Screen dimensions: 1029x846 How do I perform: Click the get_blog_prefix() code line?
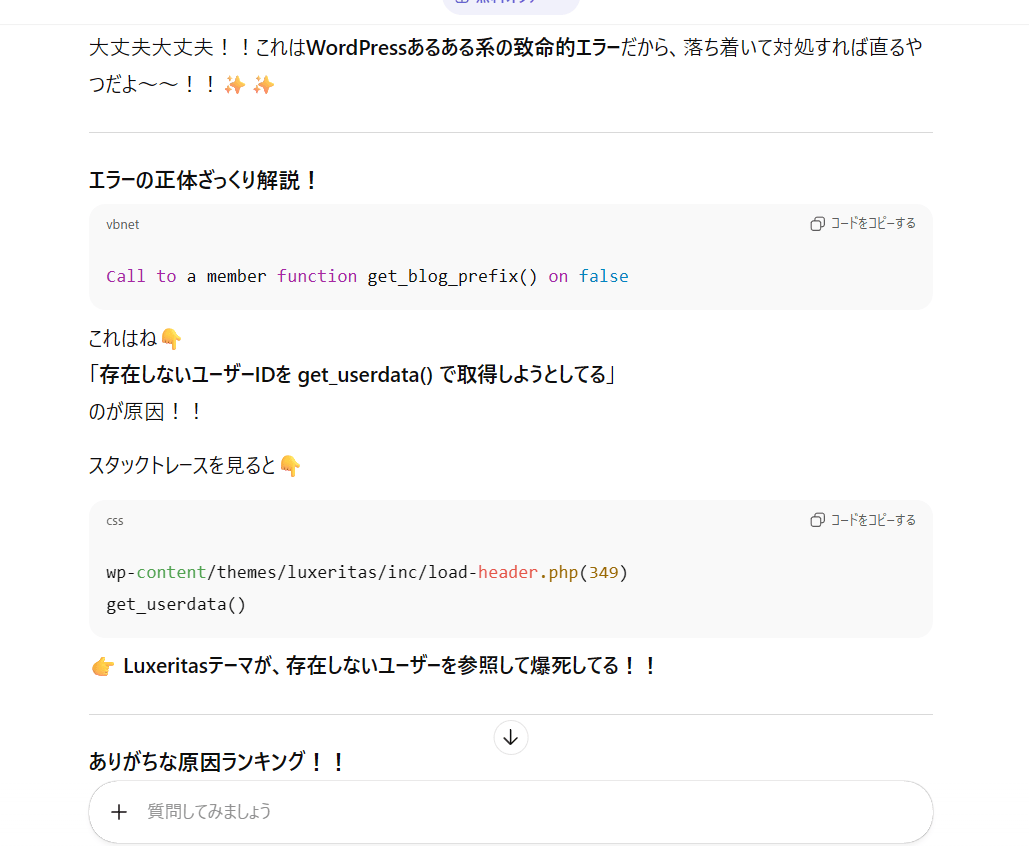(367, 276)
